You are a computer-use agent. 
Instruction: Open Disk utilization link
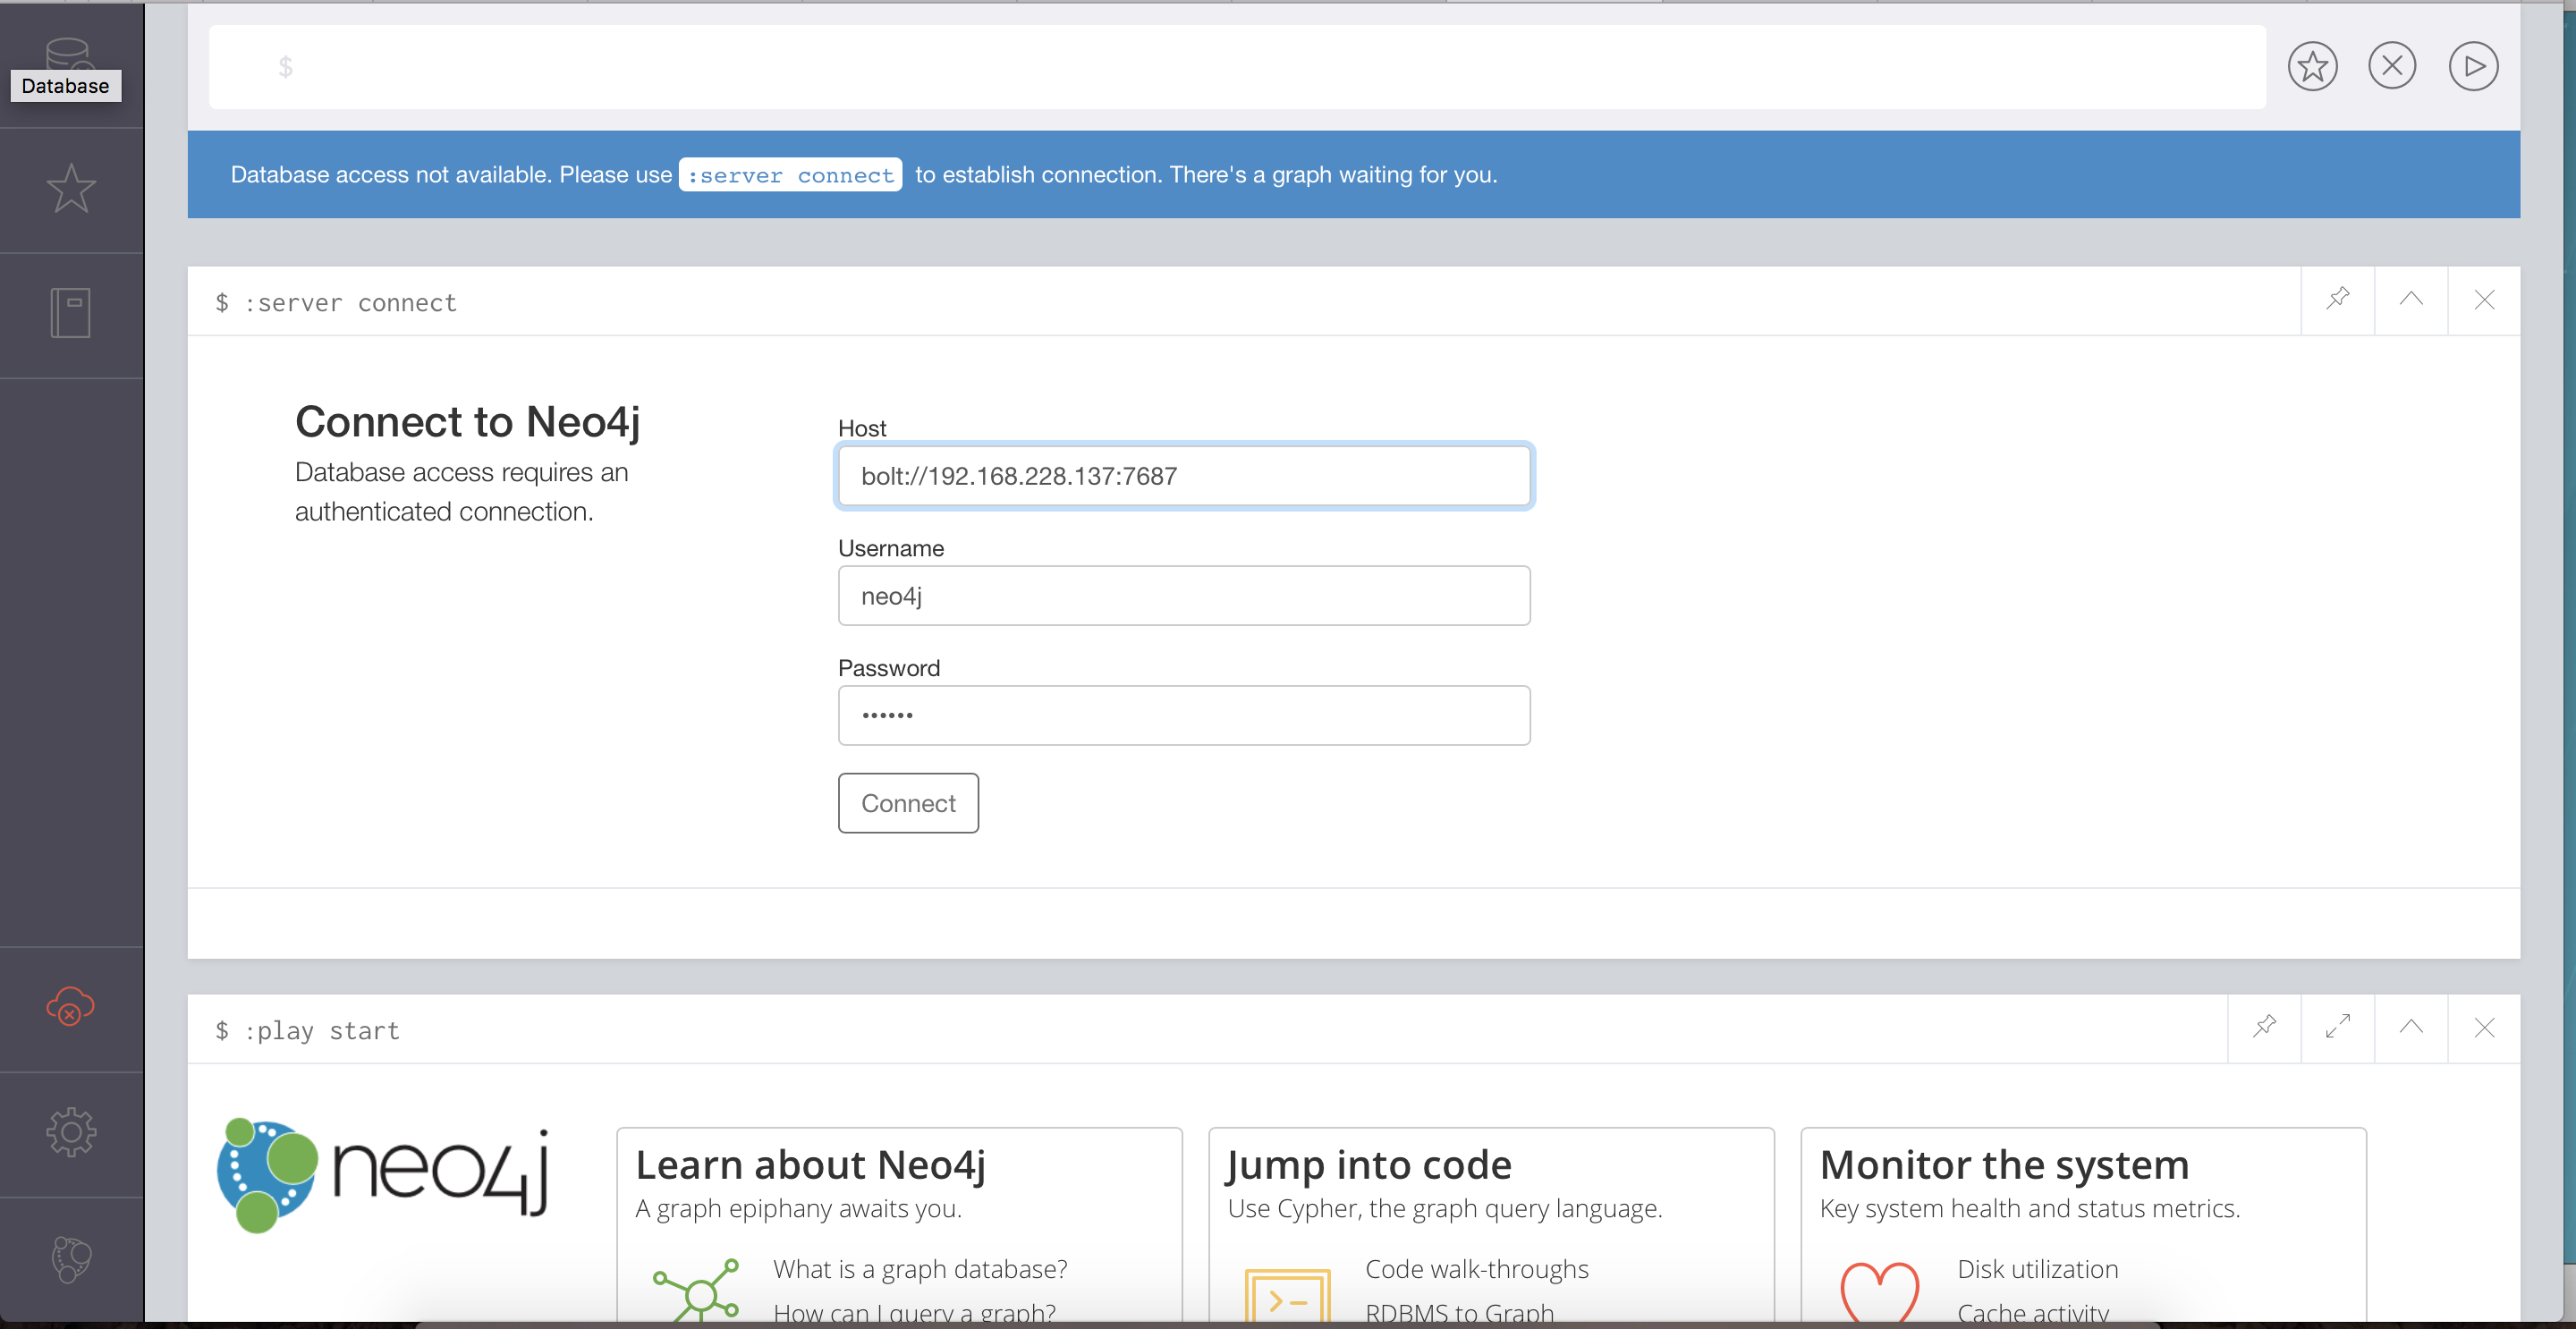2038,1269
